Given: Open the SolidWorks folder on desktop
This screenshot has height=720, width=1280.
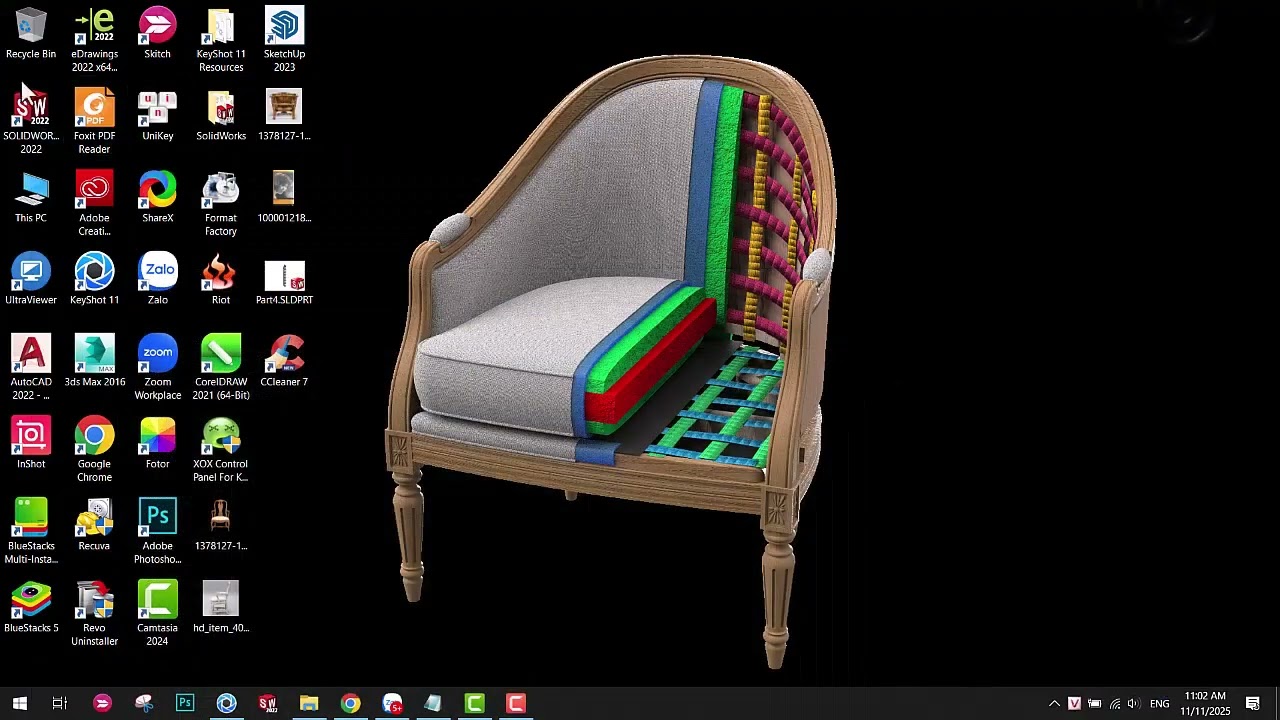Looking at the screenshot, I should pyautogui.click(x=221, y=116).
